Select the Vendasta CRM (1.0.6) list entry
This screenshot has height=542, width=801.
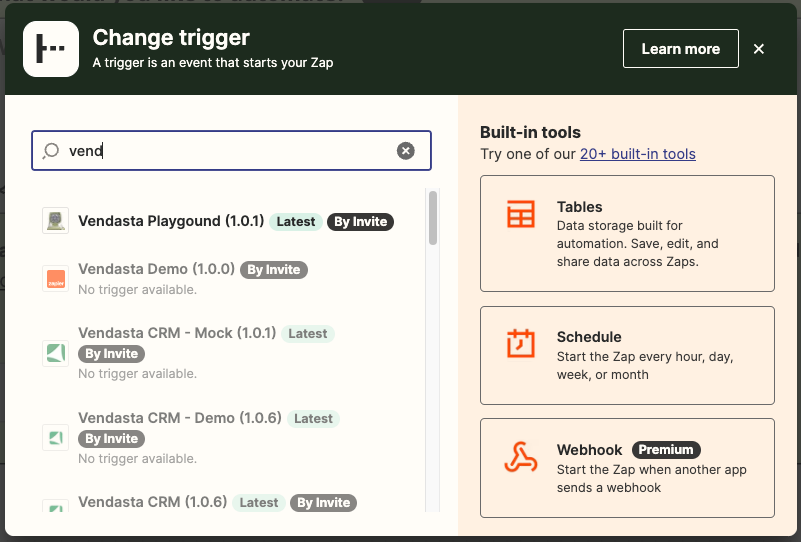(153, 502)
